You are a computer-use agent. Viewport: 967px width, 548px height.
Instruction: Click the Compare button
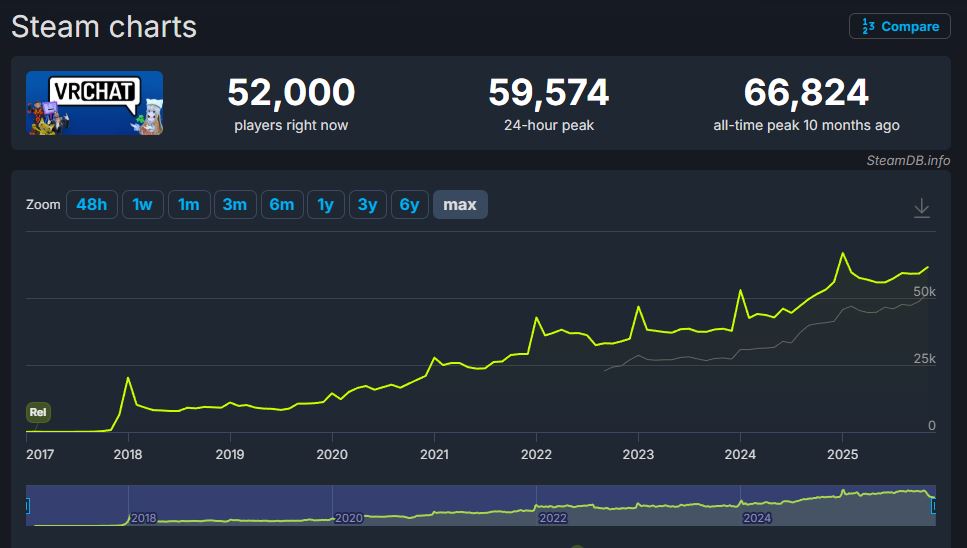point(900,27)
